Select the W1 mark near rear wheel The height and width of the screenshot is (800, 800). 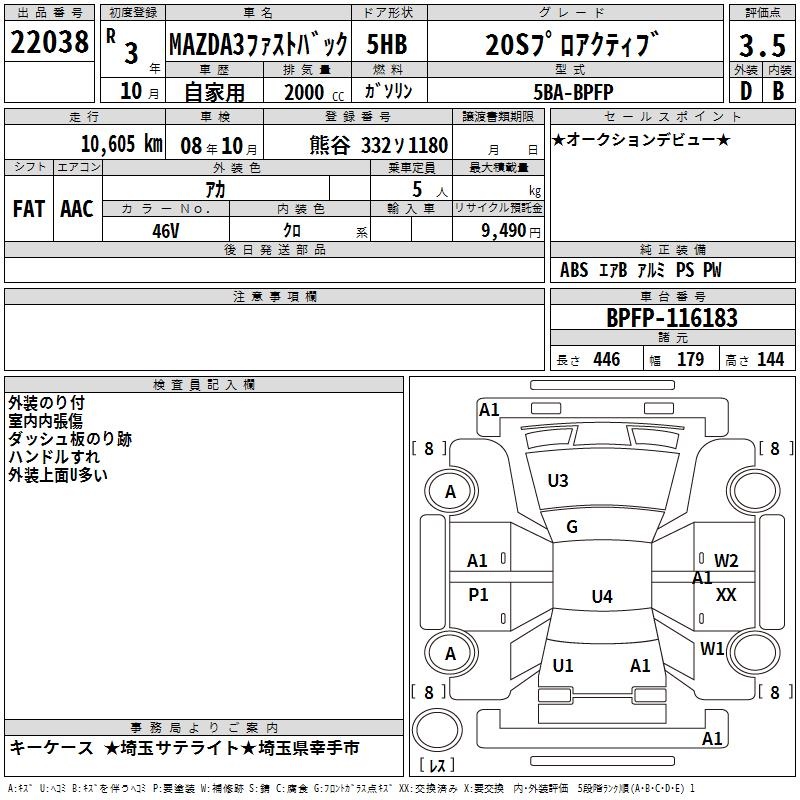[712, 649]
